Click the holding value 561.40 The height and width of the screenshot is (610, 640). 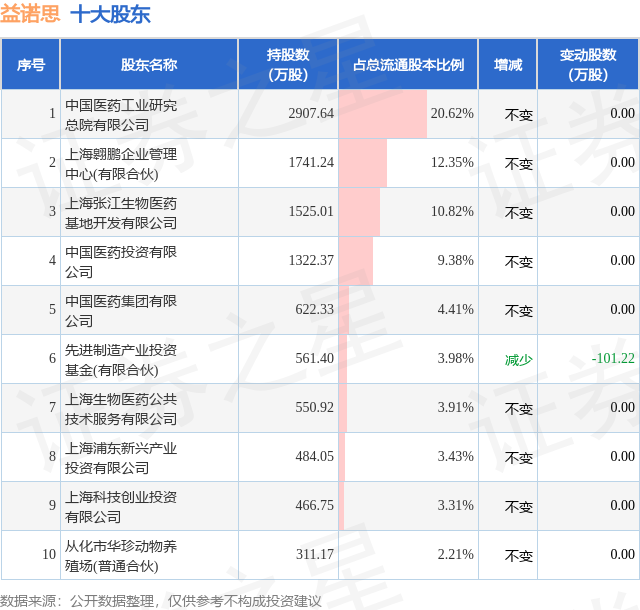(x=314, y=358)
